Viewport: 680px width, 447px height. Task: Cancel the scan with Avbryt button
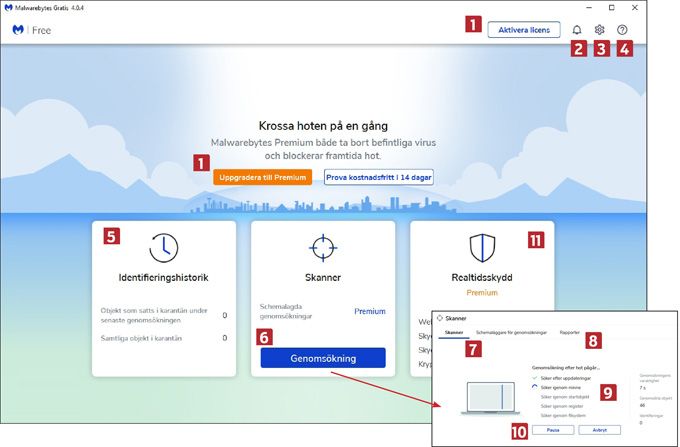tap(600, 430)
